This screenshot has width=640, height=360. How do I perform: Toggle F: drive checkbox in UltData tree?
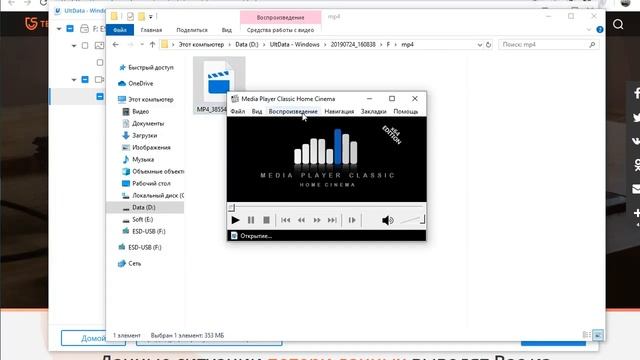tap(70, 29)
